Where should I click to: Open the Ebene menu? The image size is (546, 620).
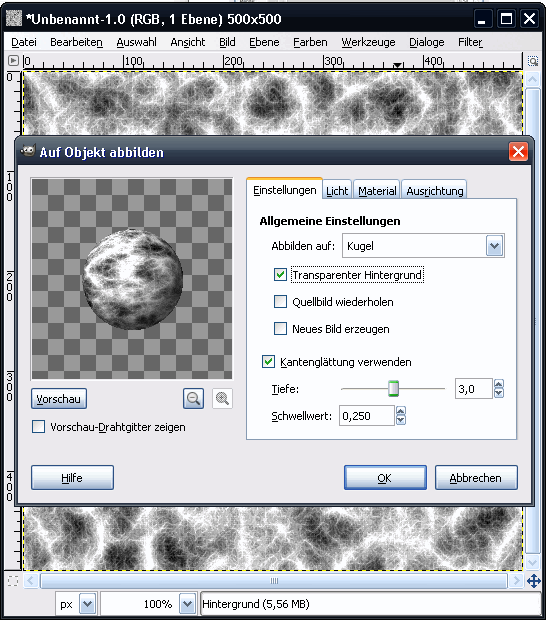click(x=264, y=42)
